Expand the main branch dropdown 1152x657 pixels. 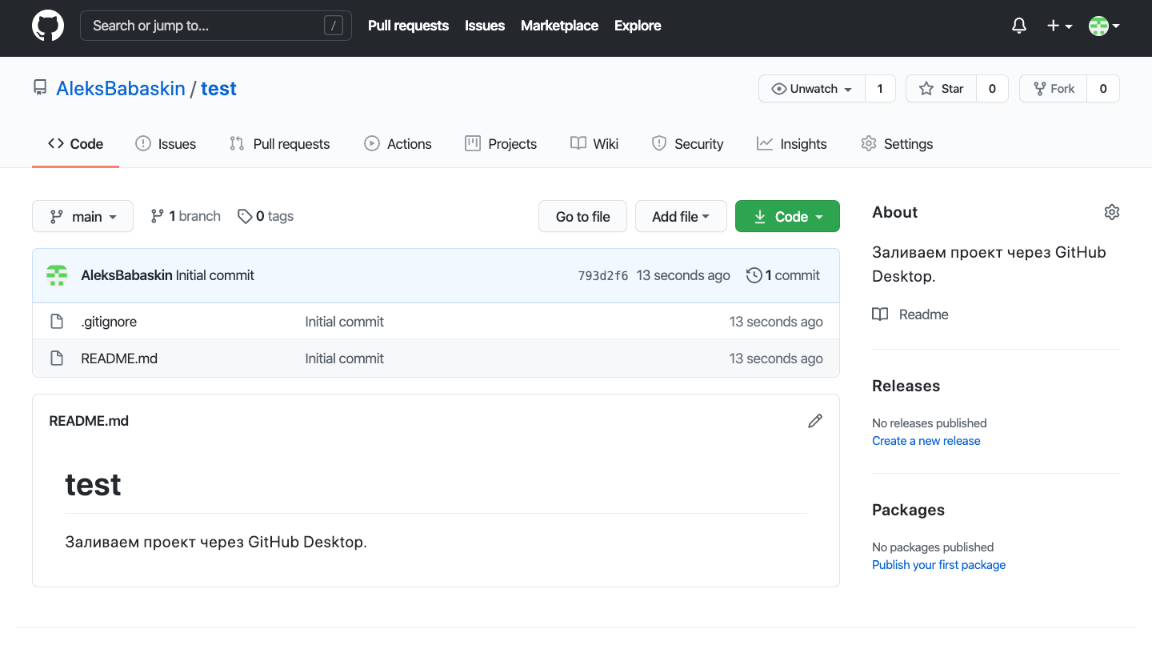pyautogui.click(x=83, y=216)
